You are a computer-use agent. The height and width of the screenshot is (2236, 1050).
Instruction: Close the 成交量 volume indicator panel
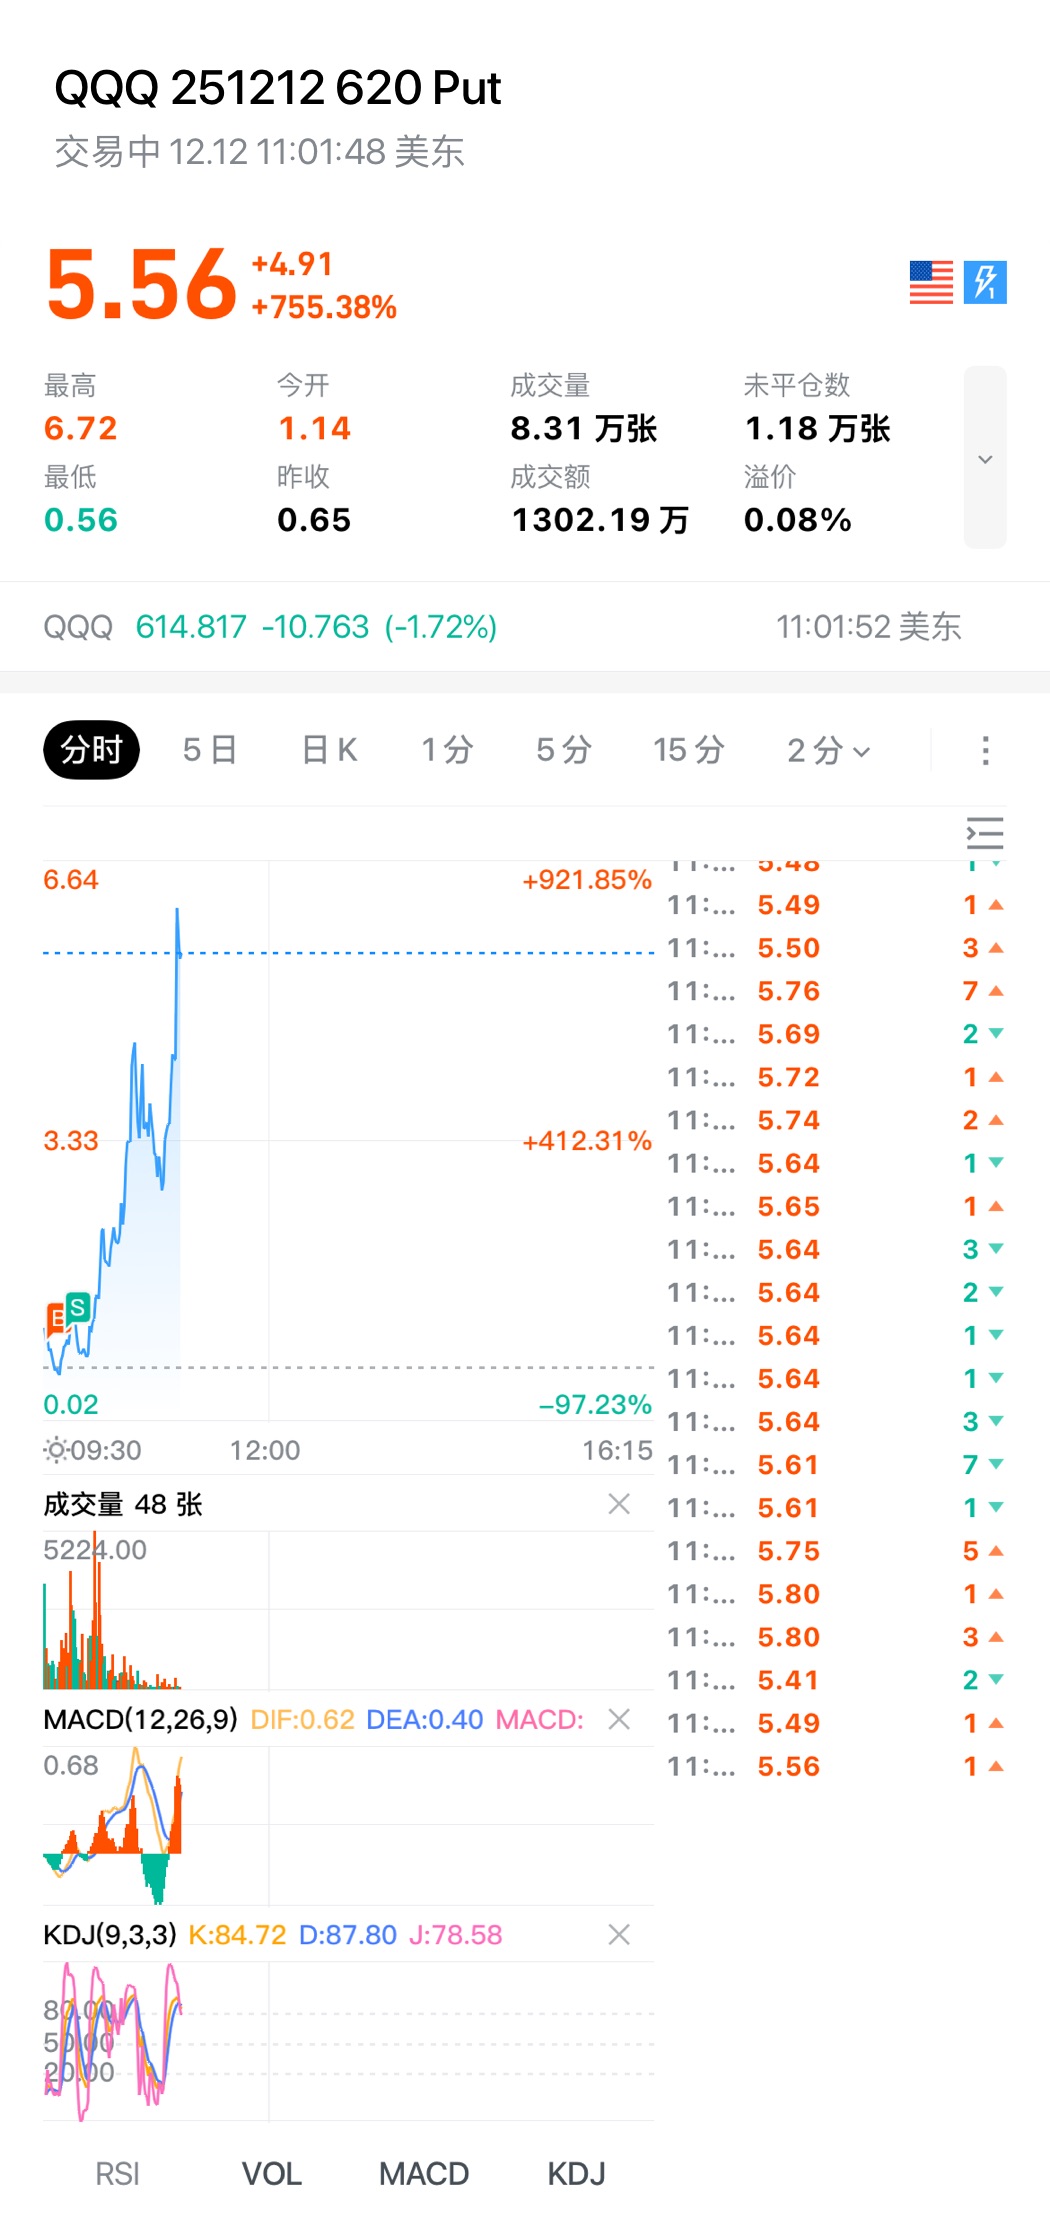(619, 1504)
